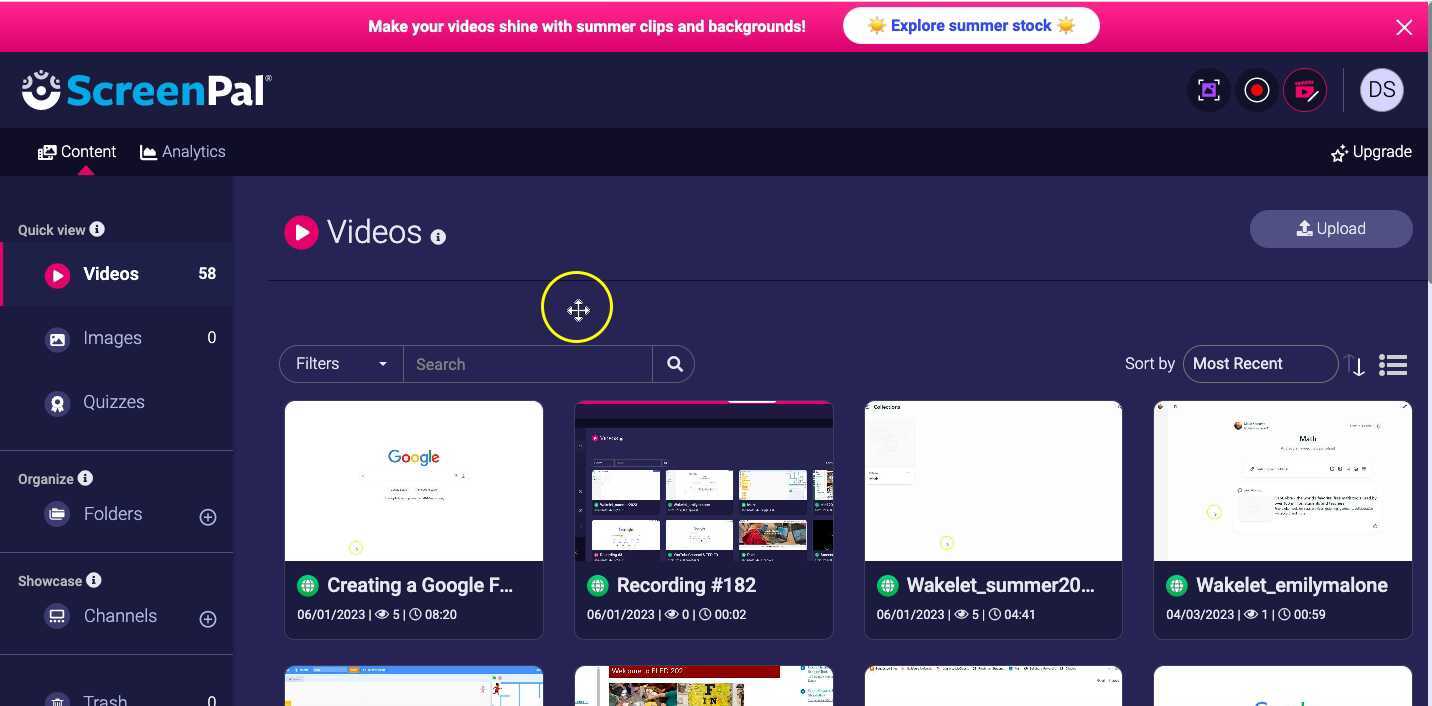Open the DS account avatar menu
The image size is (1432, 706).
pos(1381,90)
